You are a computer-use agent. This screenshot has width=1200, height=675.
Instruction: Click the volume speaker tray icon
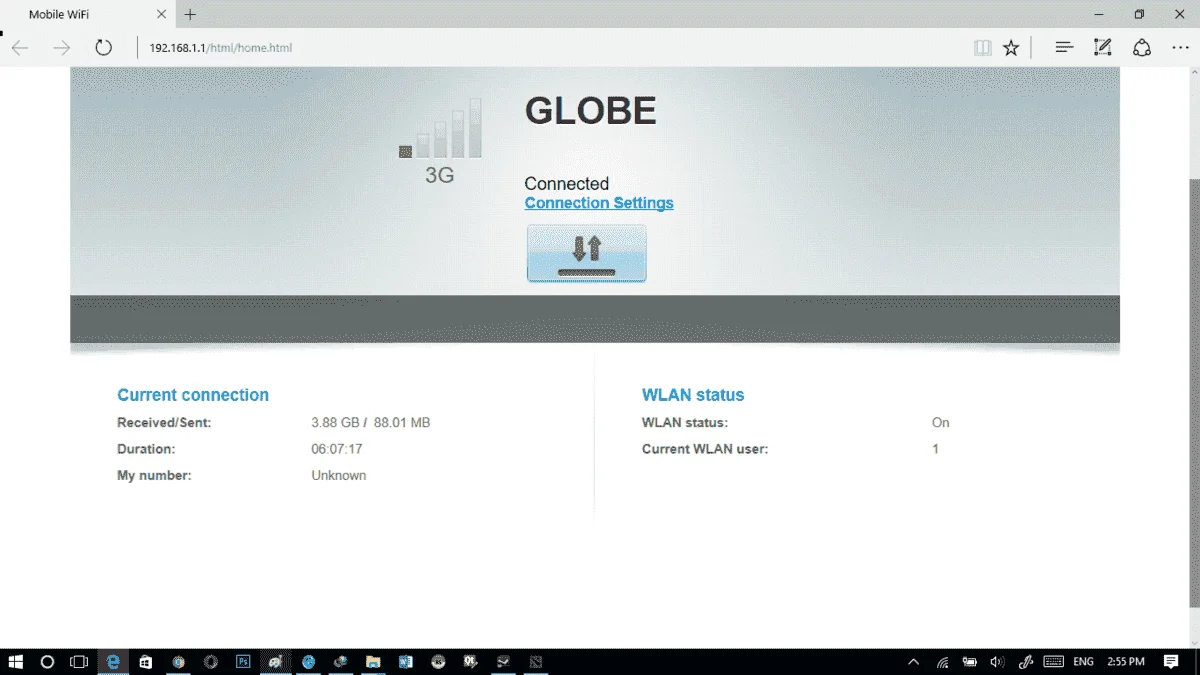(996, 662)
